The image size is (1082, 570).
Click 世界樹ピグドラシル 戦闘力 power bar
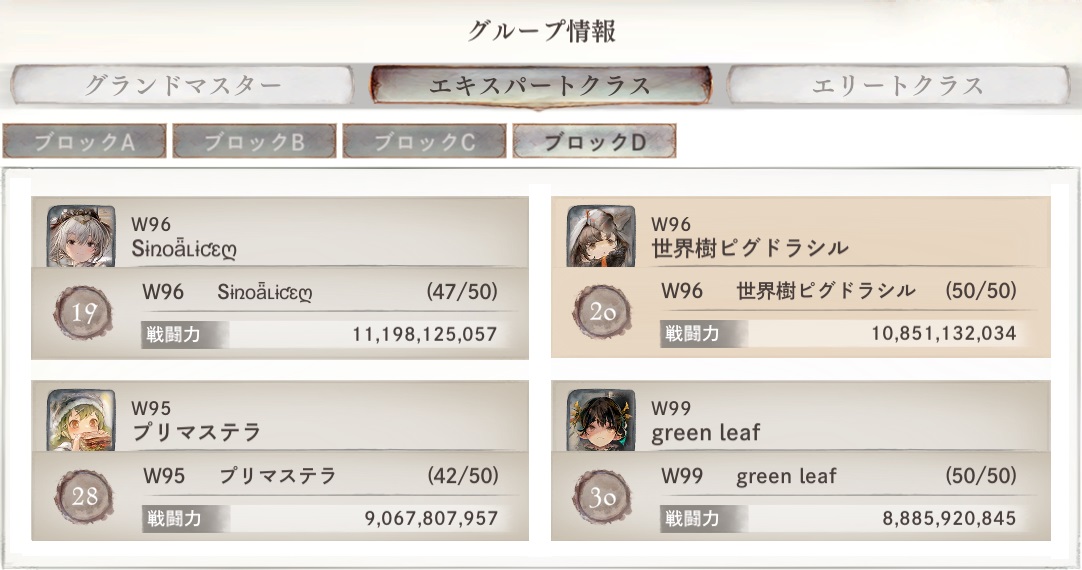click(x=838, y=334)
